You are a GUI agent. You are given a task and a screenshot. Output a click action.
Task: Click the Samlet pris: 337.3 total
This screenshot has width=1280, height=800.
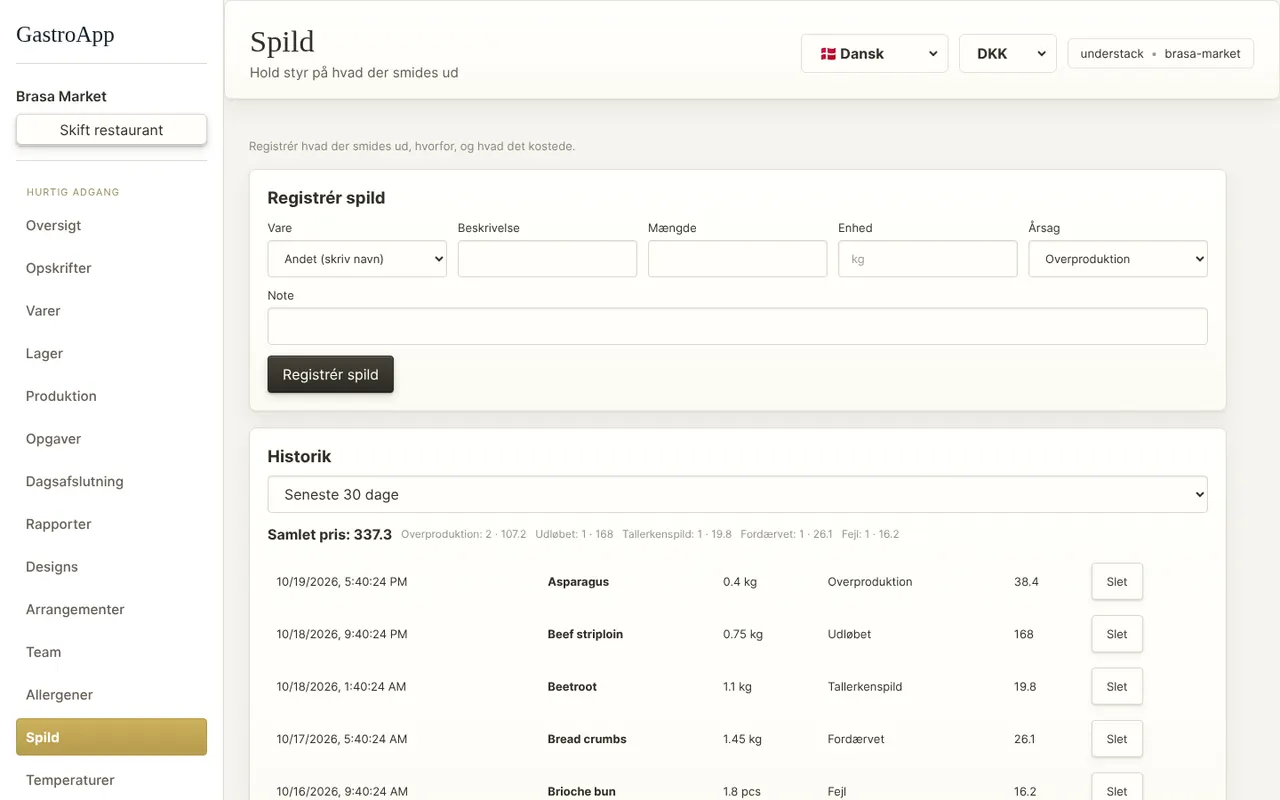pos(329,535)
